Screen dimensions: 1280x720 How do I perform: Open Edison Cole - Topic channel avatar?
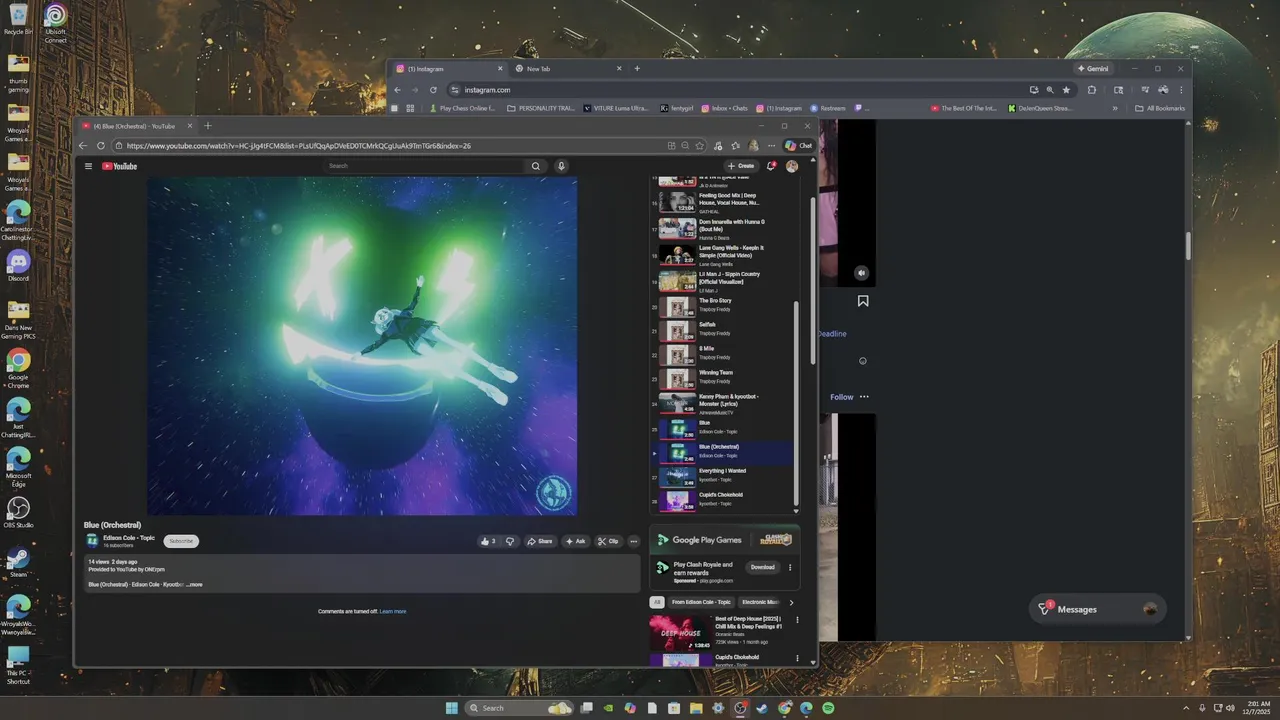pyautogui.click(x=92, y=541)
